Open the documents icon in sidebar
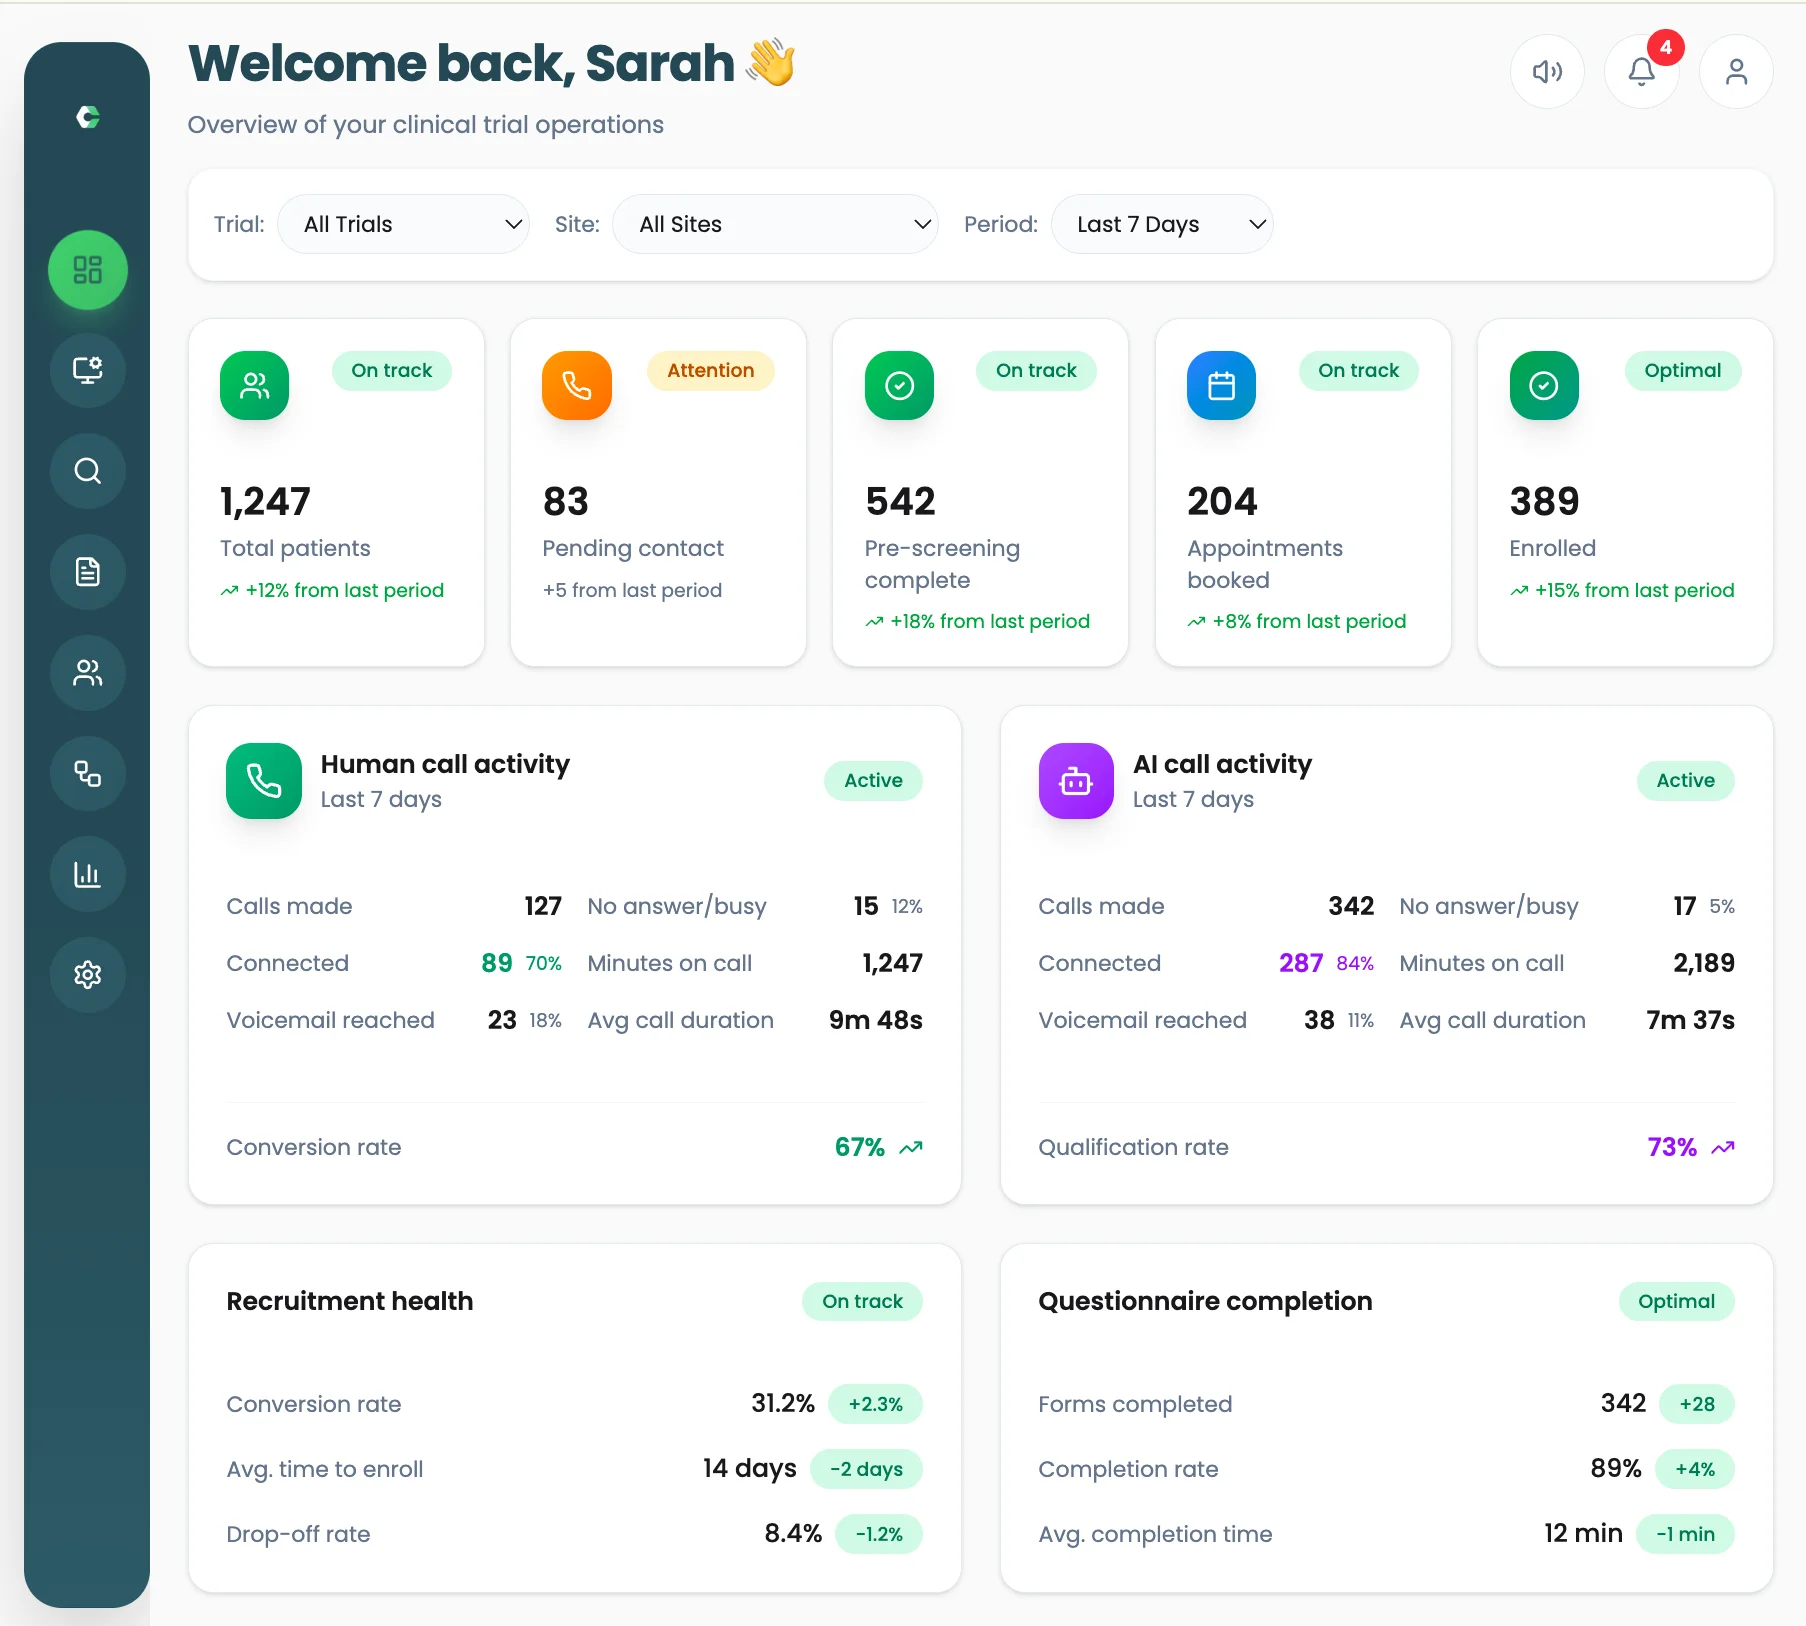The height and width of the screenshot is (1626, 1806). point(88,572)
